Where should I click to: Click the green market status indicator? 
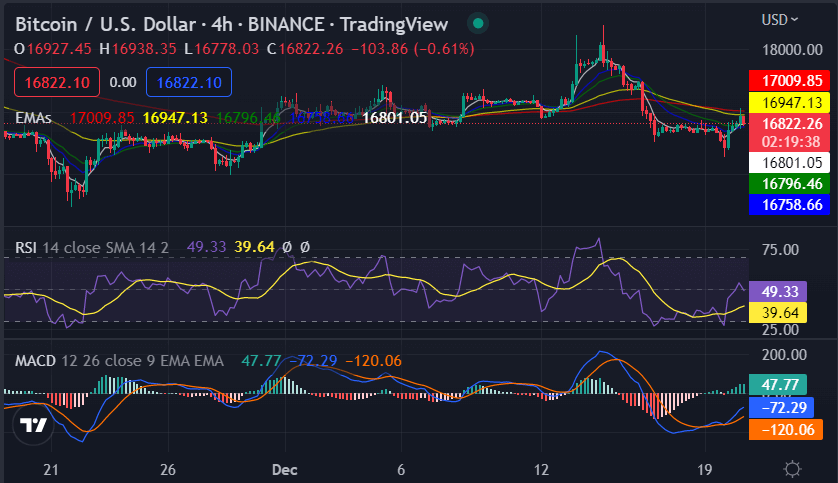[478, 24]
